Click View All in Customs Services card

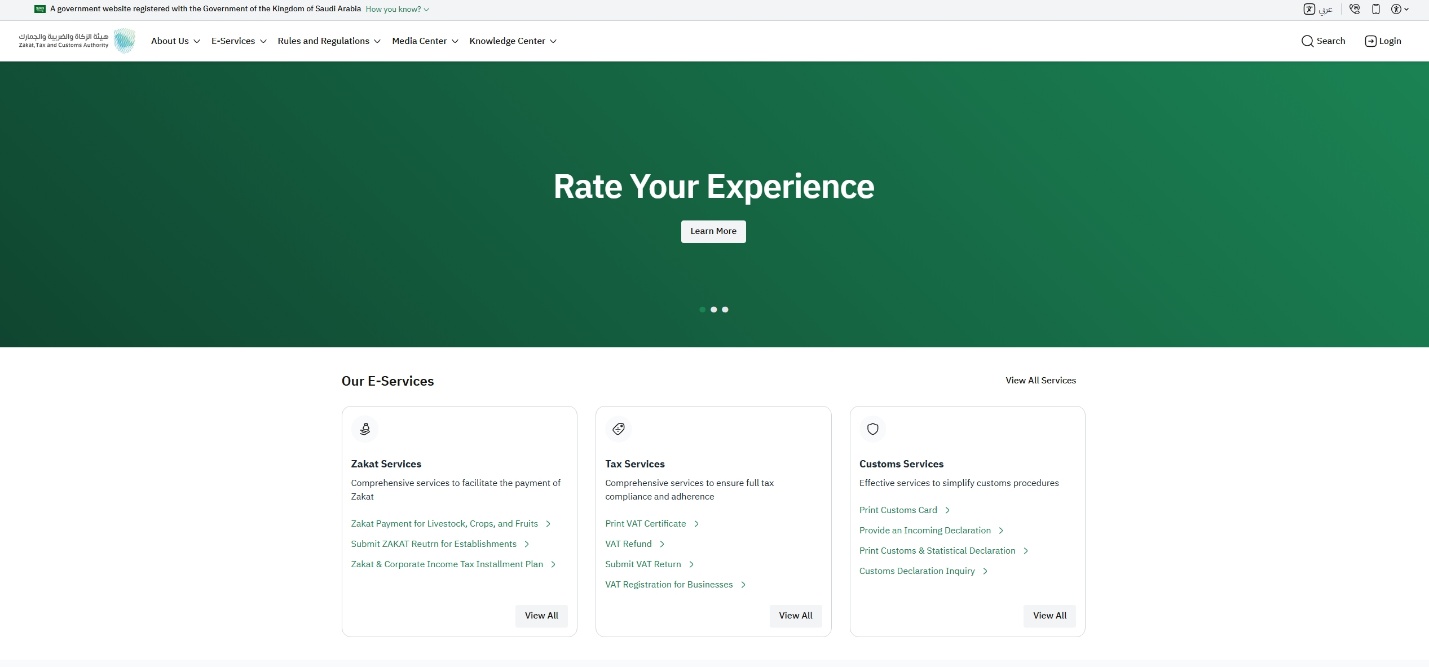coord(1049,616)
